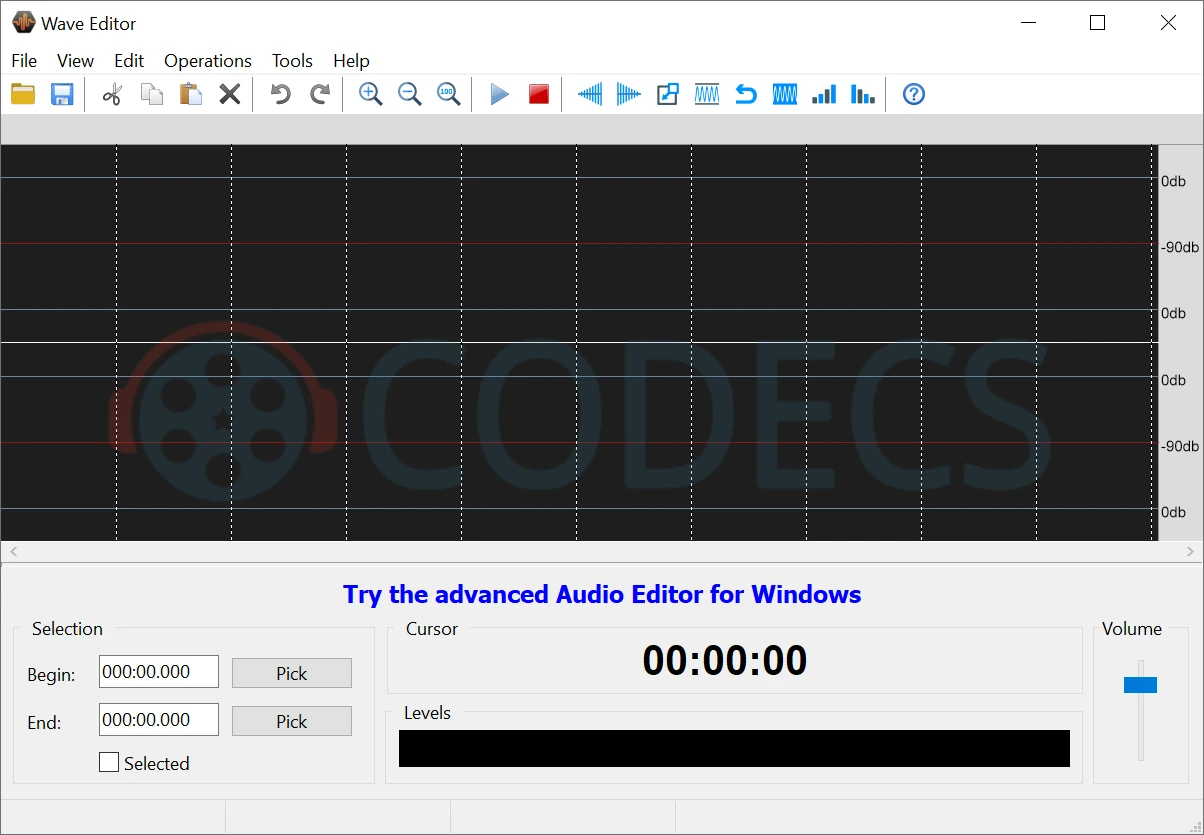Open the Tools menu
The height and width of the screenshot is (835, 1204).
click(292, 61)
